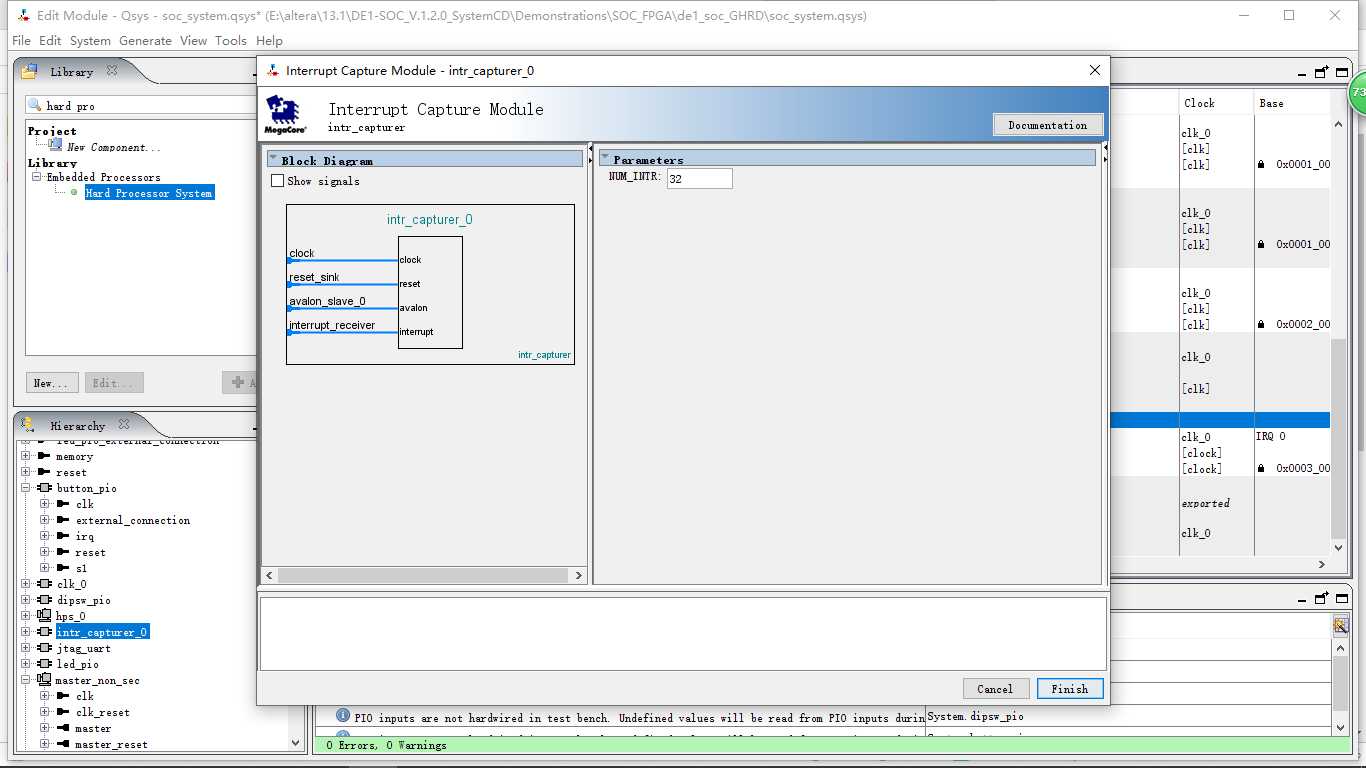The height and width of the screenshot is (768, 1366).
Task: Open the Help menu
Action: (x=269, y=41)
